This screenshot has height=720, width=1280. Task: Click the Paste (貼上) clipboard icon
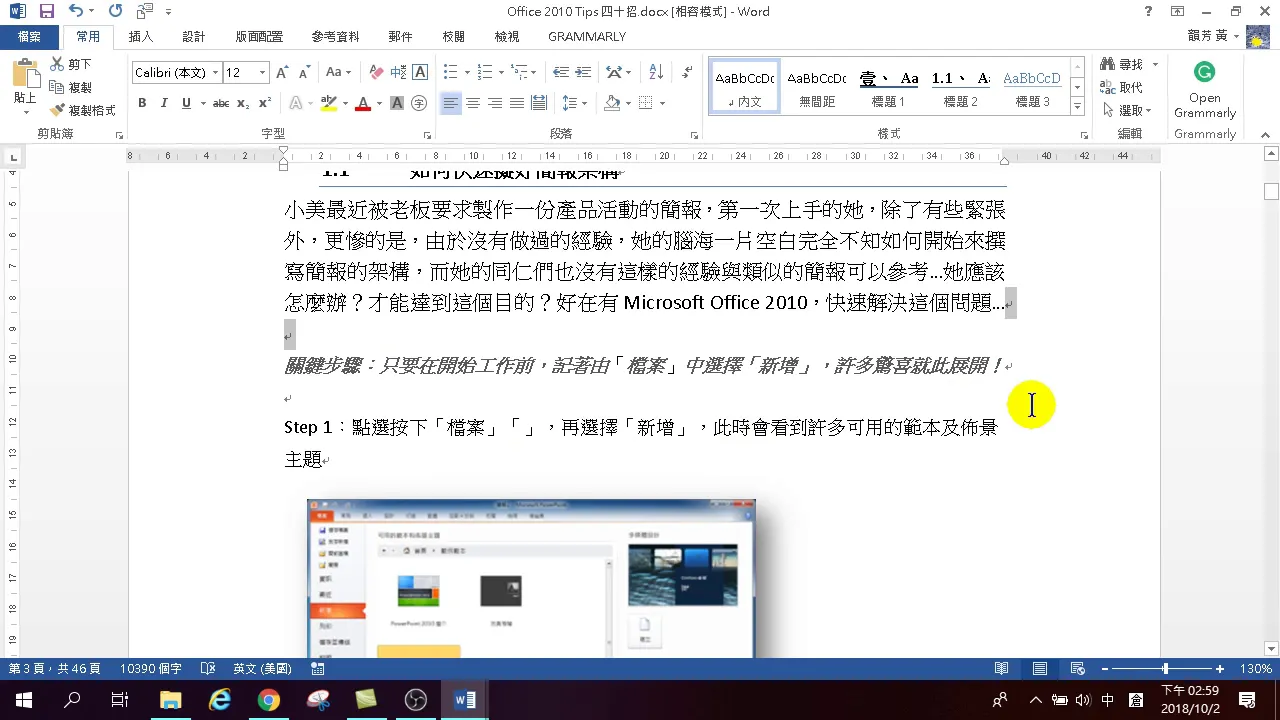(25, 75)
